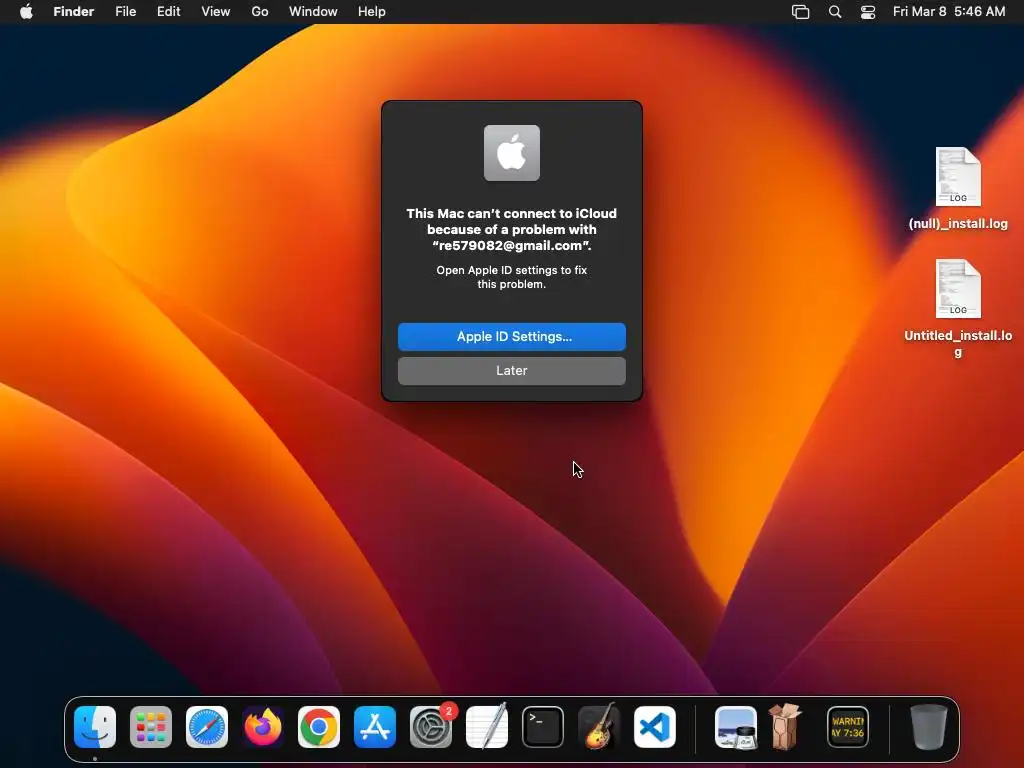
Task: Open the Preview app dock icon
Action: tap(736, 727)
